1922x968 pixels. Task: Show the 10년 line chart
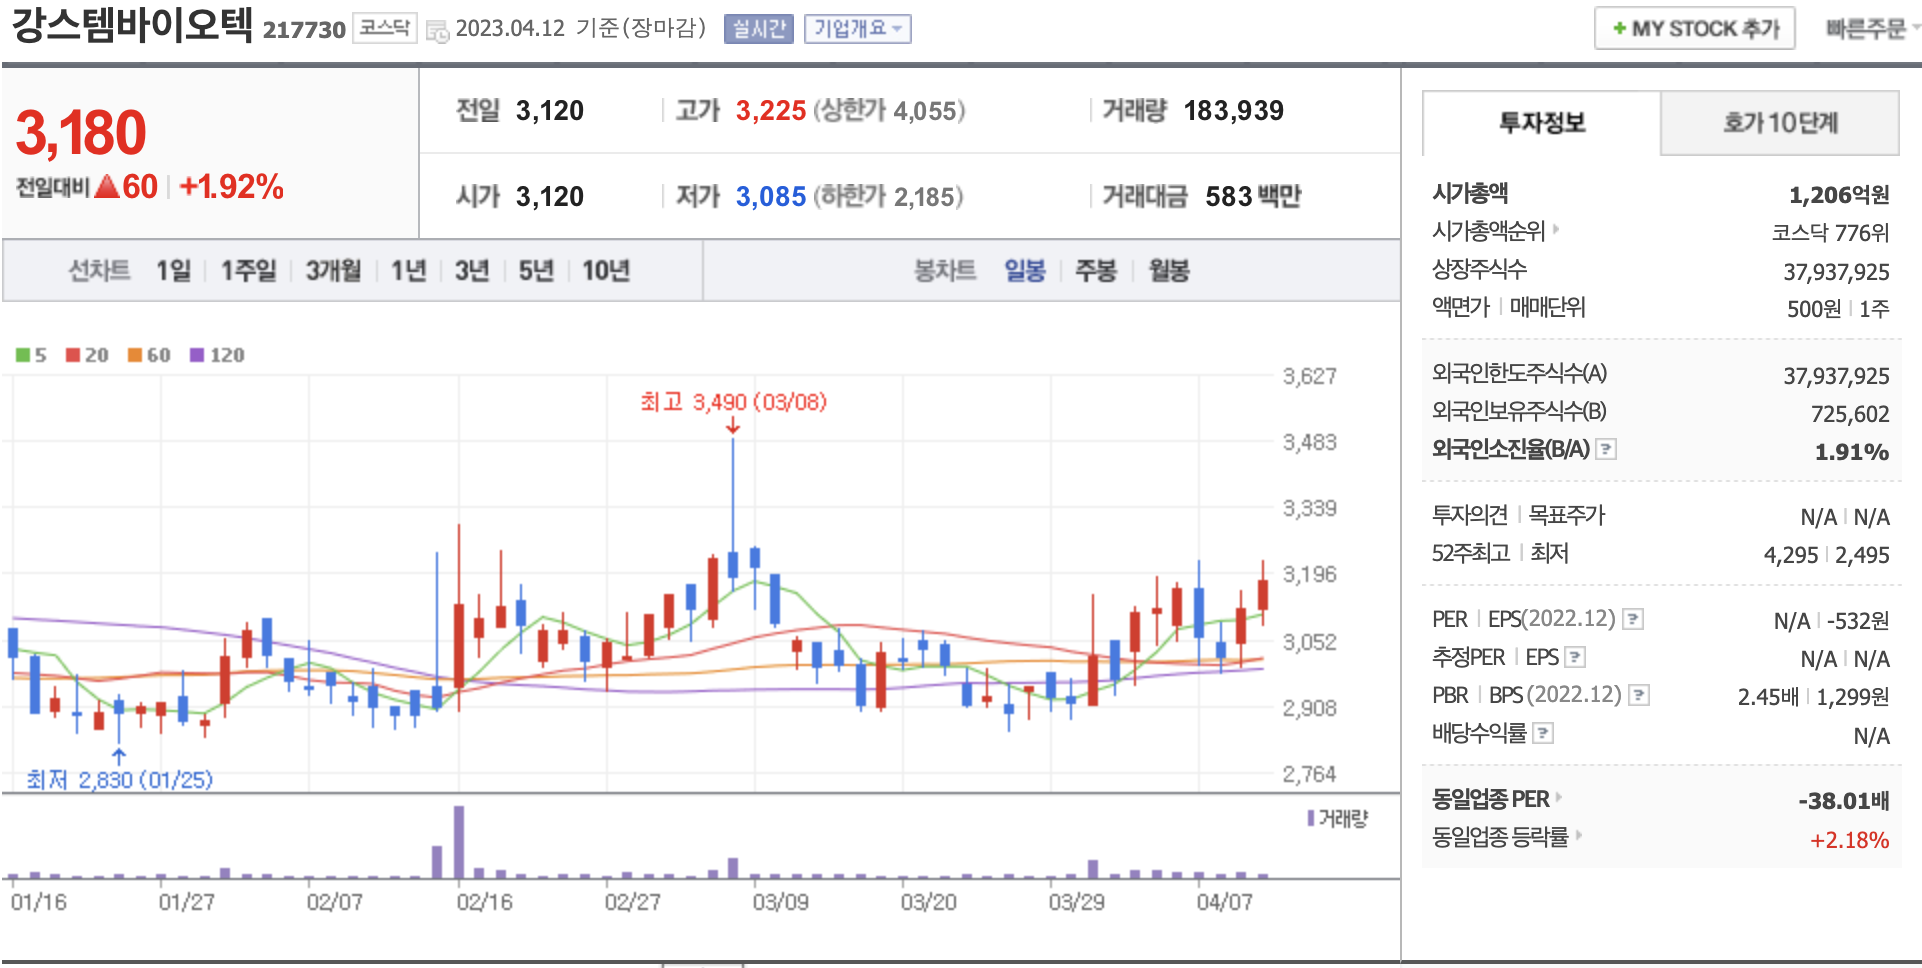pos(606,271)
